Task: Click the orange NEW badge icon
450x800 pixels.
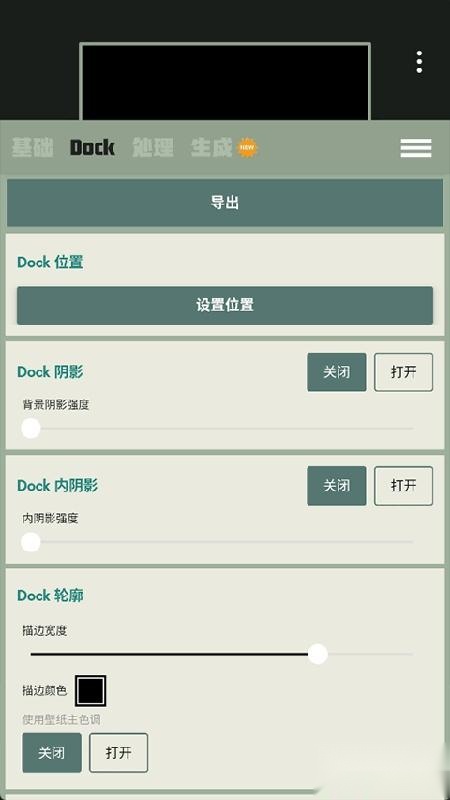Action: coord(247,147)
